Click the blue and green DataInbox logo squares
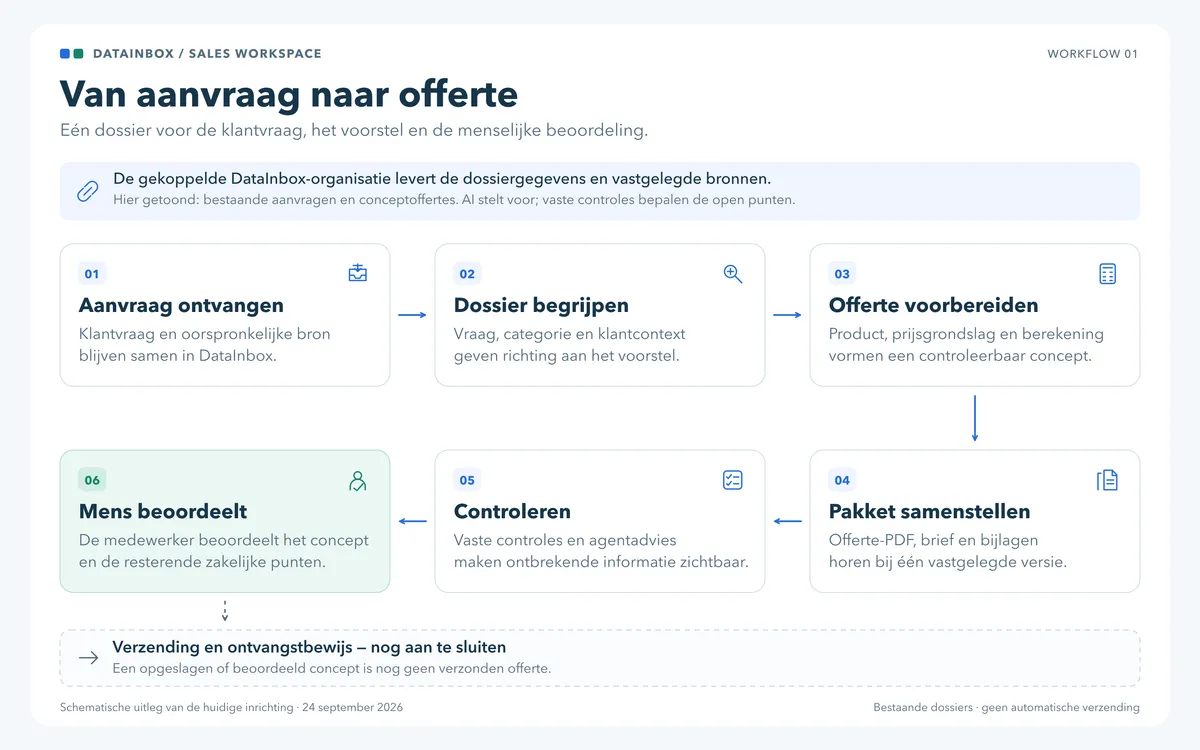Viewport: 1200px width, 750px height. [x=72, y=53]
